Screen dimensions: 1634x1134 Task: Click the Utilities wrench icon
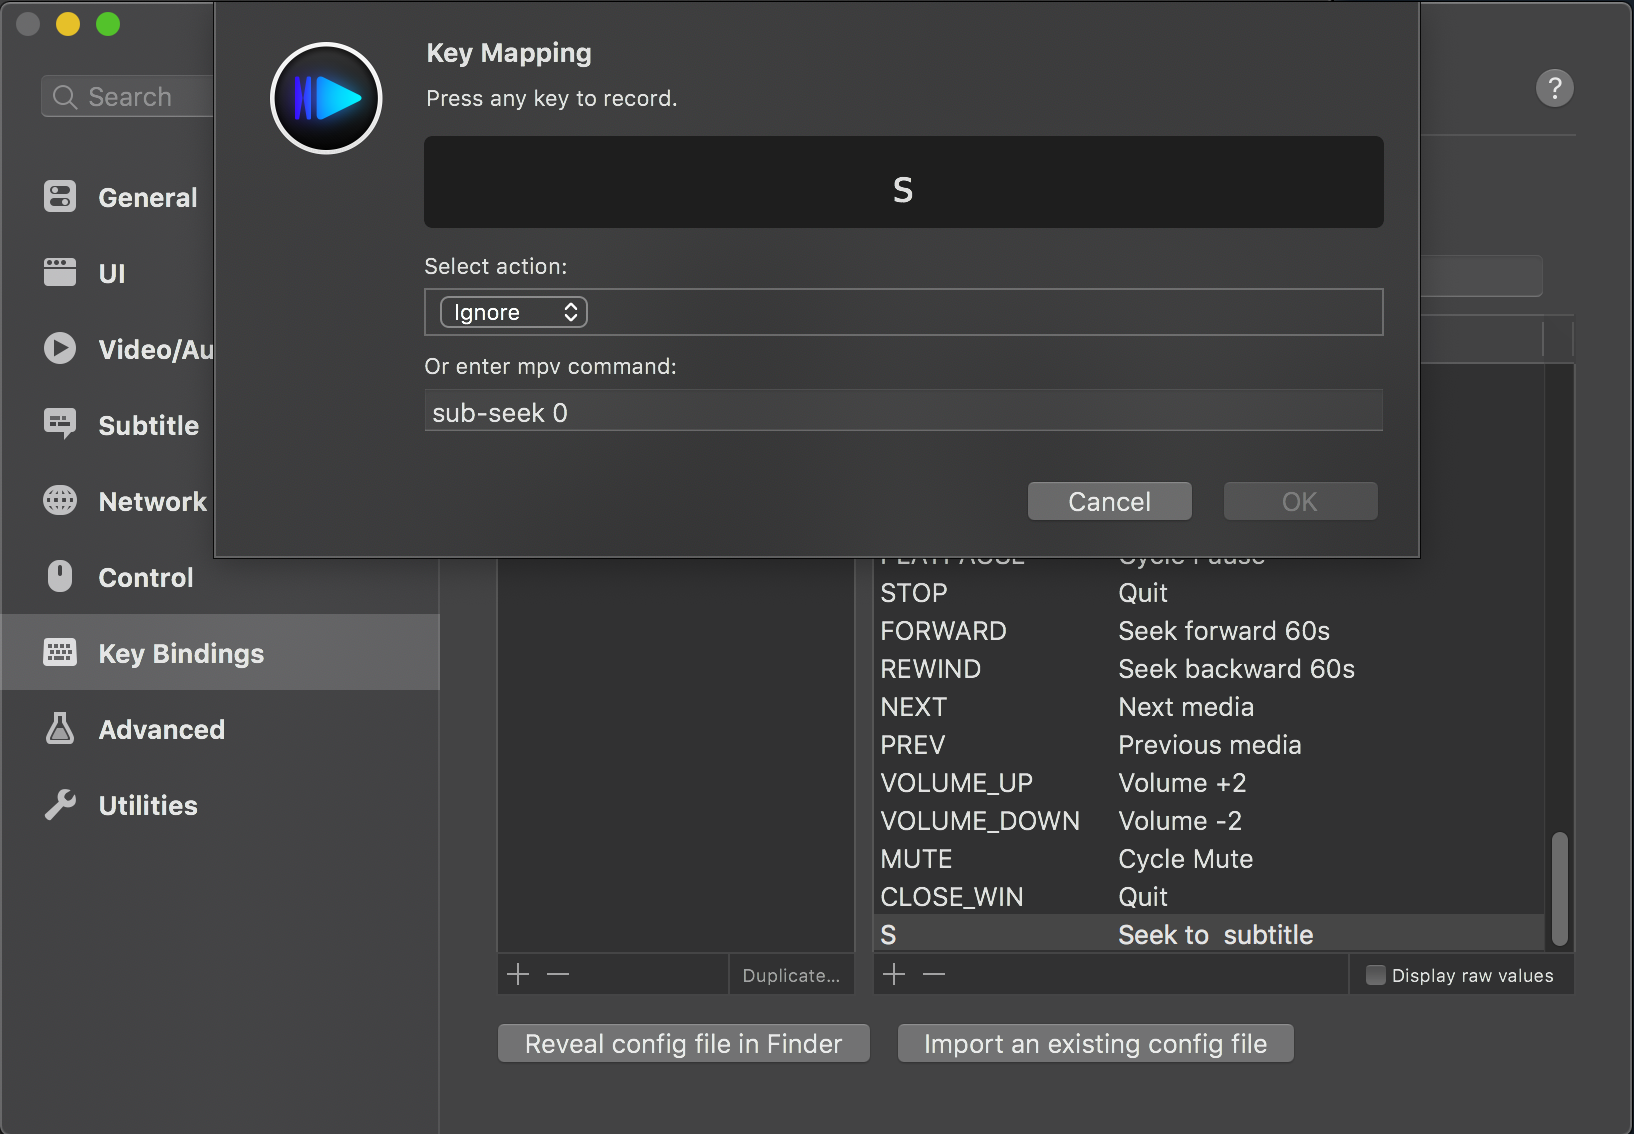tap(60, 805)
